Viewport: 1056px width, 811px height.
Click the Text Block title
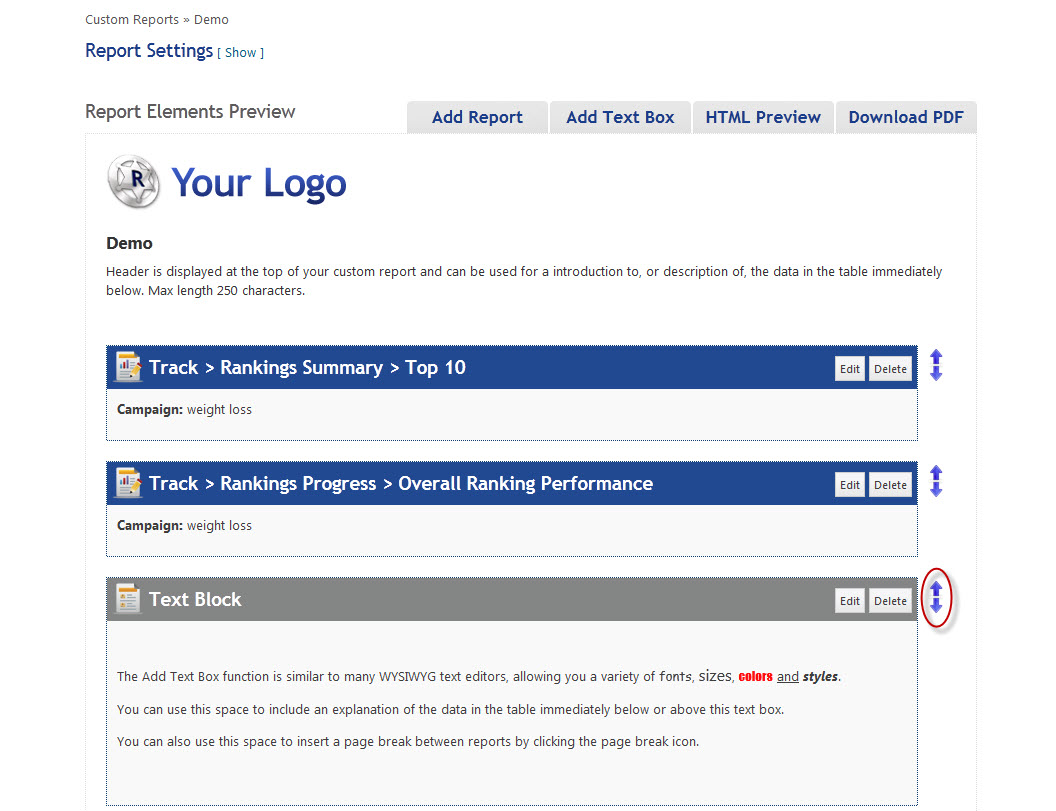coord(195,599)
